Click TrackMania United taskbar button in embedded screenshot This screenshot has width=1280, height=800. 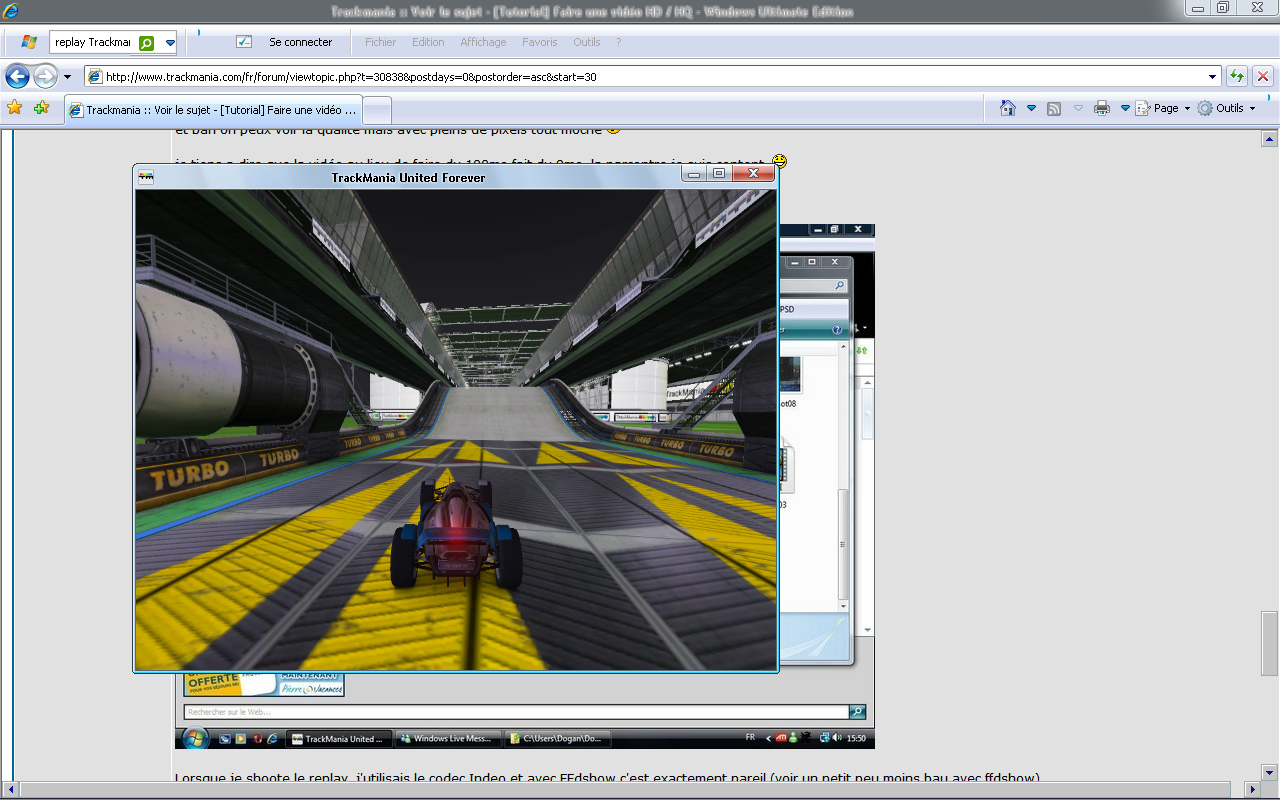click(x=338, y=739)
